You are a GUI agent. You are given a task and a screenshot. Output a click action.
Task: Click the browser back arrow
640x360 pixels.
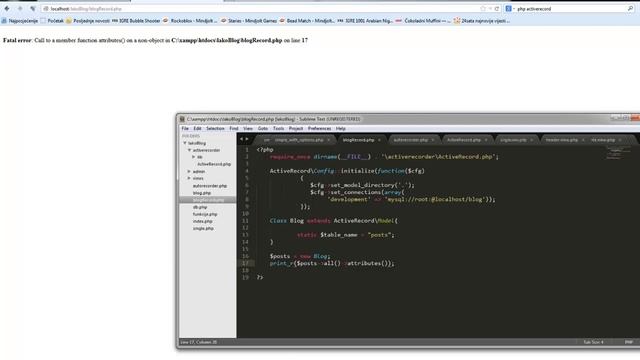[7, 9]
